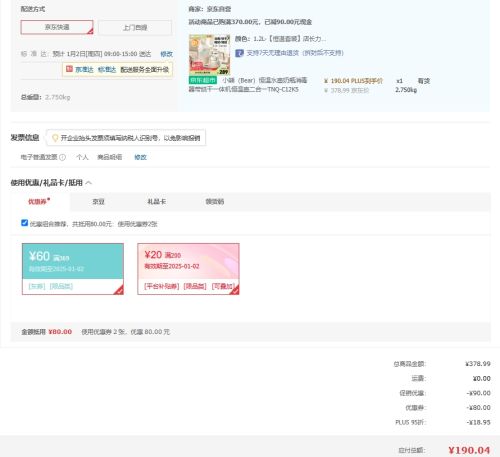Collapse 使用优惠/礼品卡/抵用 section chevron
The image size is (500, 457).
[89, 183]
